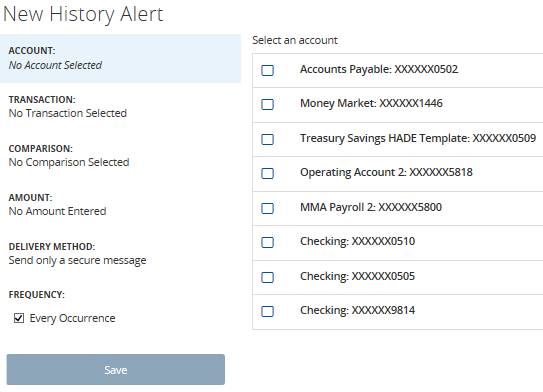
Task: Select the Checking XXXXXX0505 checkbox
Action: tap(267, 277)
